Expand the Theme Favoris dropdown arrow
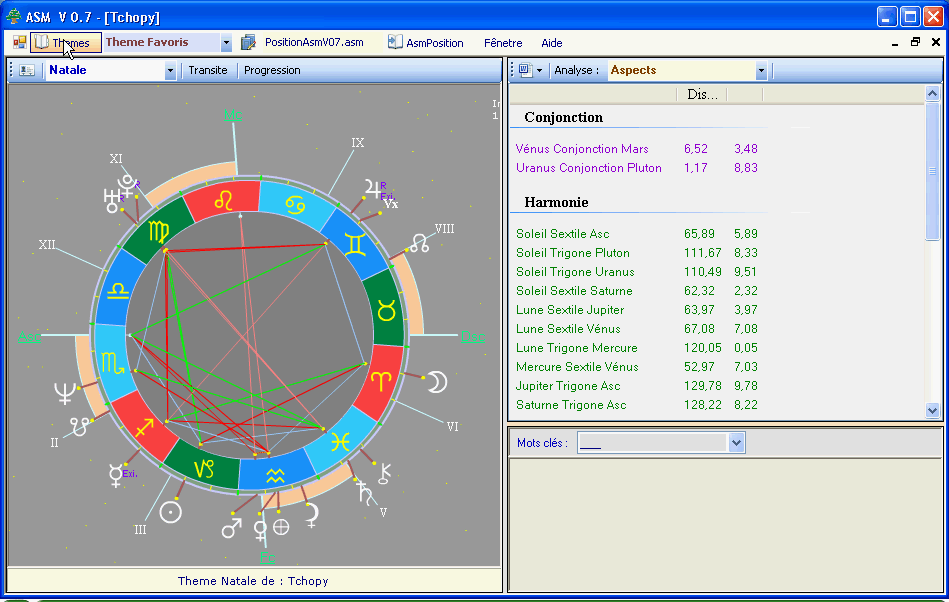Screen dimensions: 949x602 point(226,43)
